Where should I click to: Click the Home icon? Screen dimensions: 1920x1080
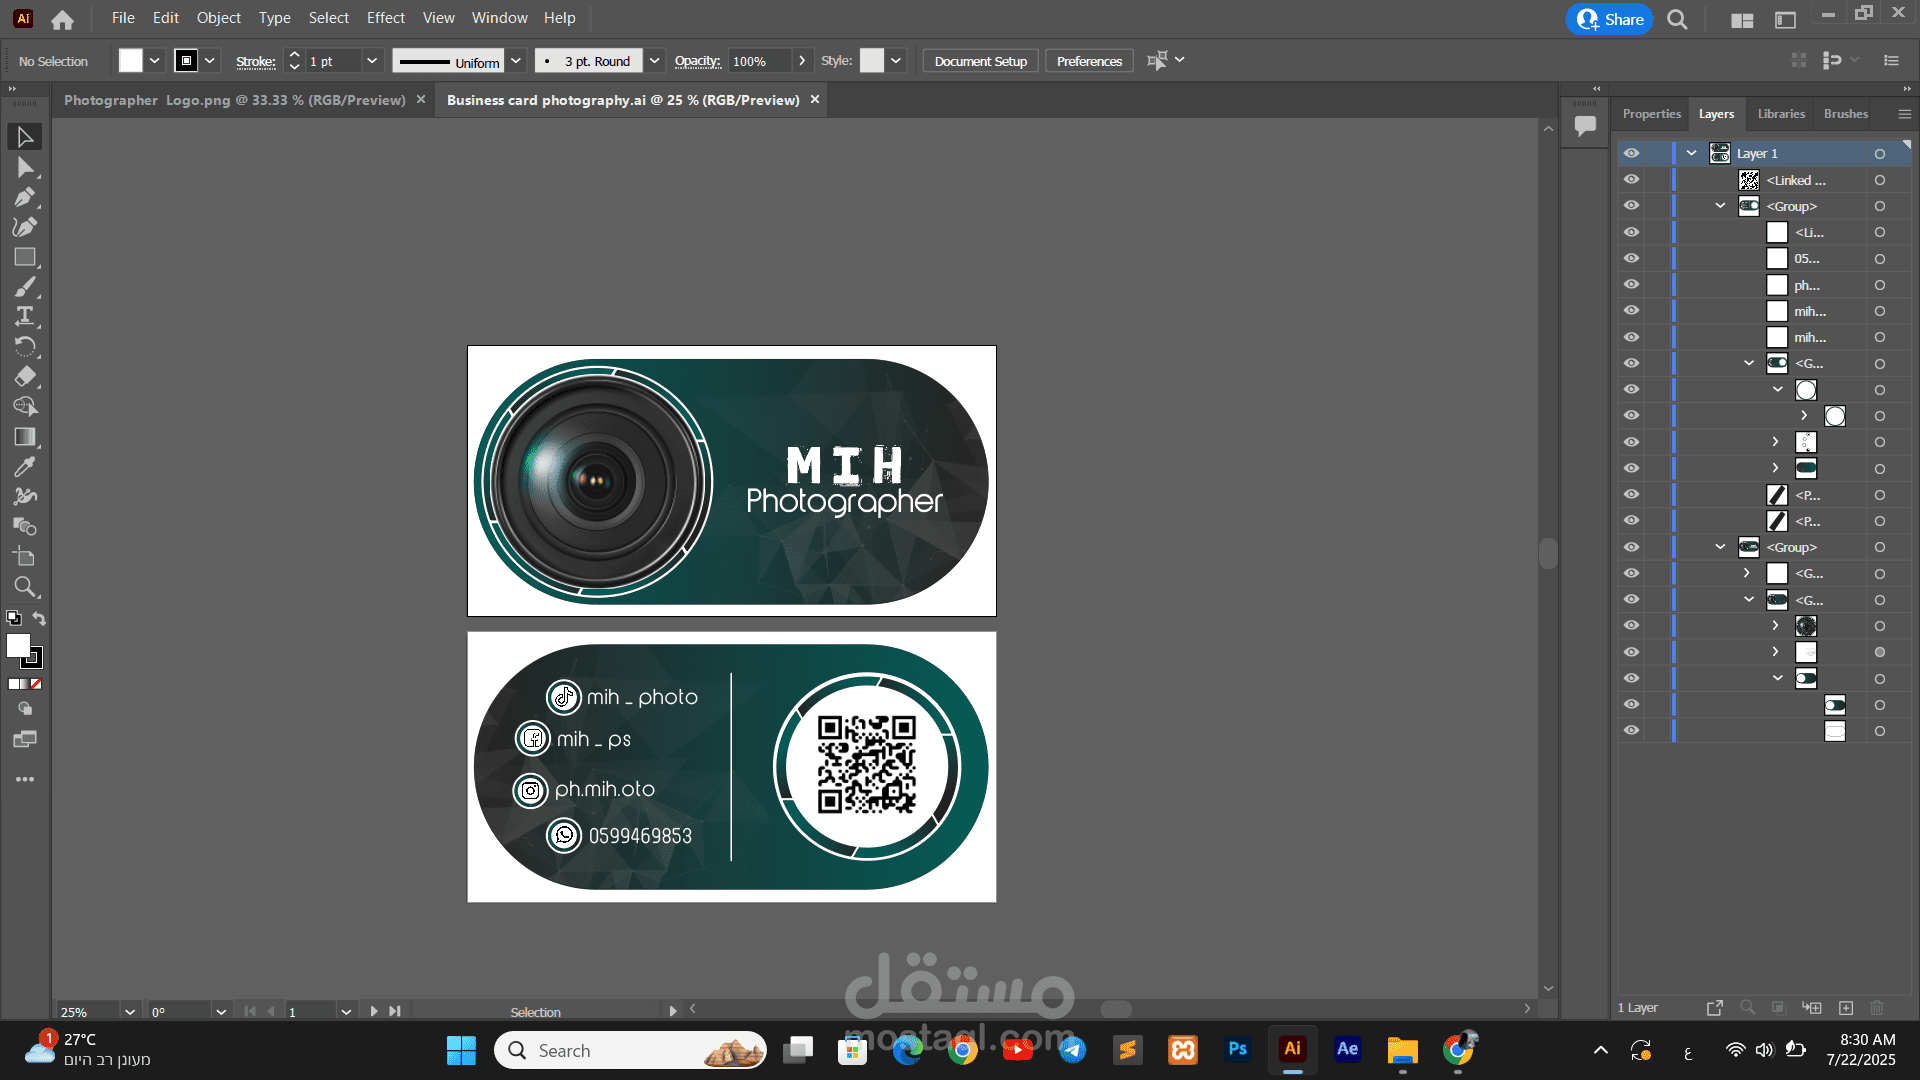(62, 19)
